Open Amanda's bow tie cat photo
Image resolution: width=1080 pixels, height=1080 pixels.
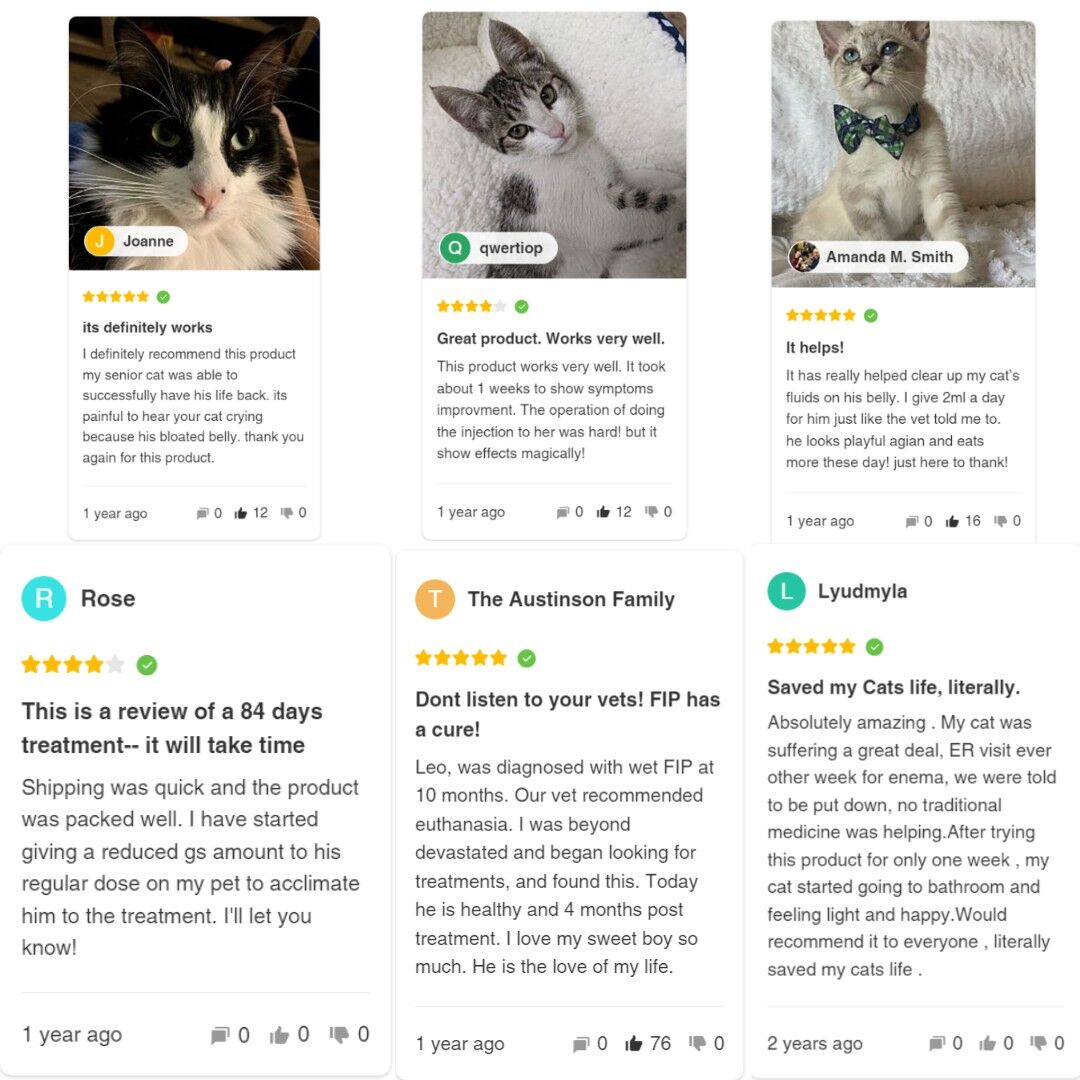(x=903, y=154)
